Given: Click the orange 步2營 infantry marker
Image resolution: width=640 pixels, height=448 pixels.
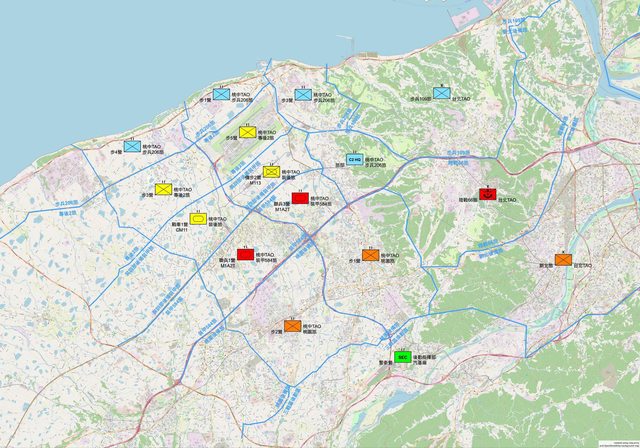Looking at the screenshot, I should [292, 325].
